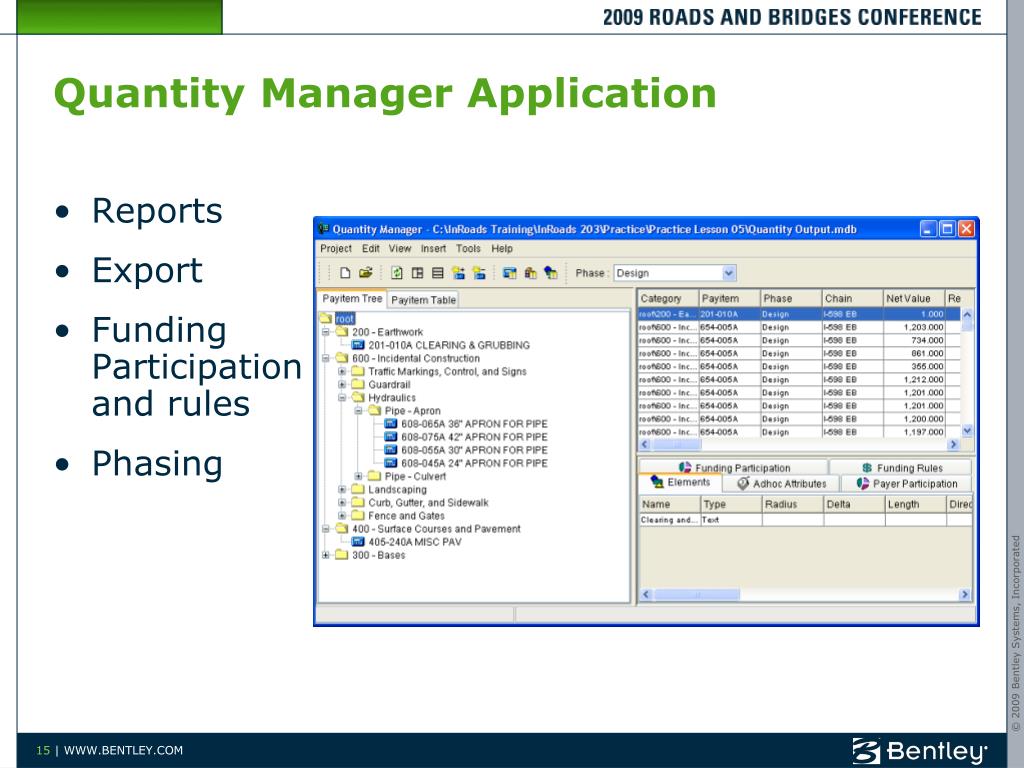The height and width of the screenshot is (768, 1024).
Task: Collapse the Pipe - Apron node
Action: (x=358, y=410)
